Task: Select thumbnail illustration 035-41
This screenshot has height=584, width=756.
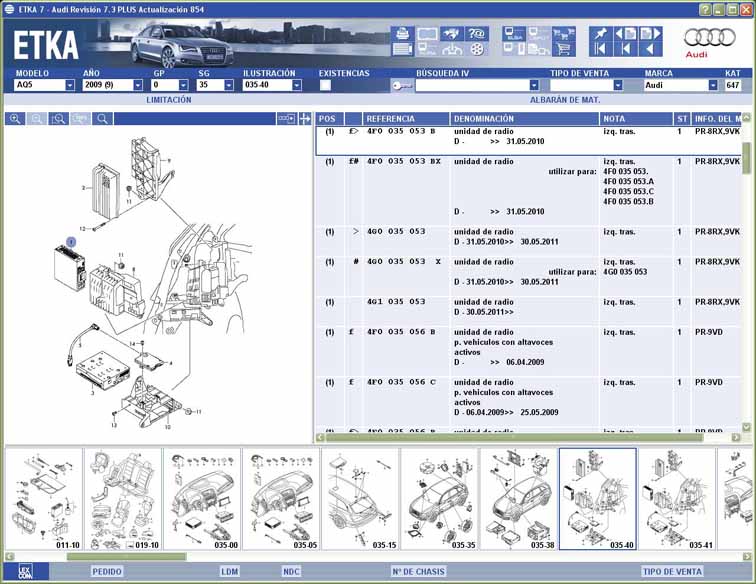Action: (x=676, y=499)
